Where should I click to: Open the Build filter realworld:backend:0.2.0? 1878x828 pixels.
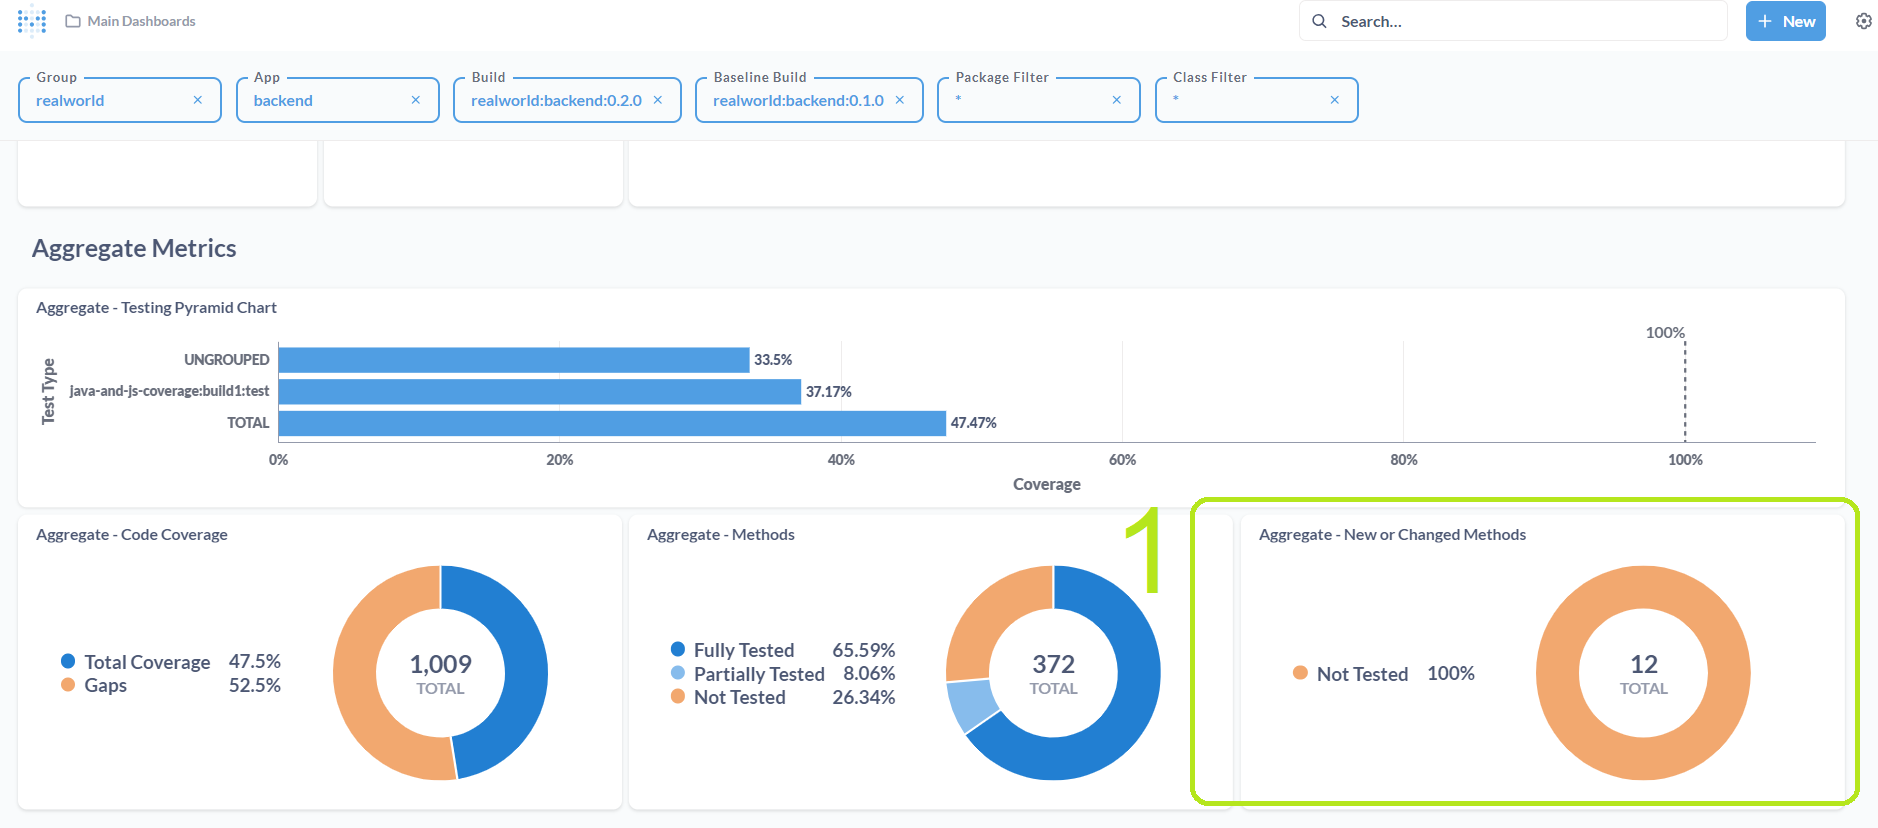coord(567,100)
